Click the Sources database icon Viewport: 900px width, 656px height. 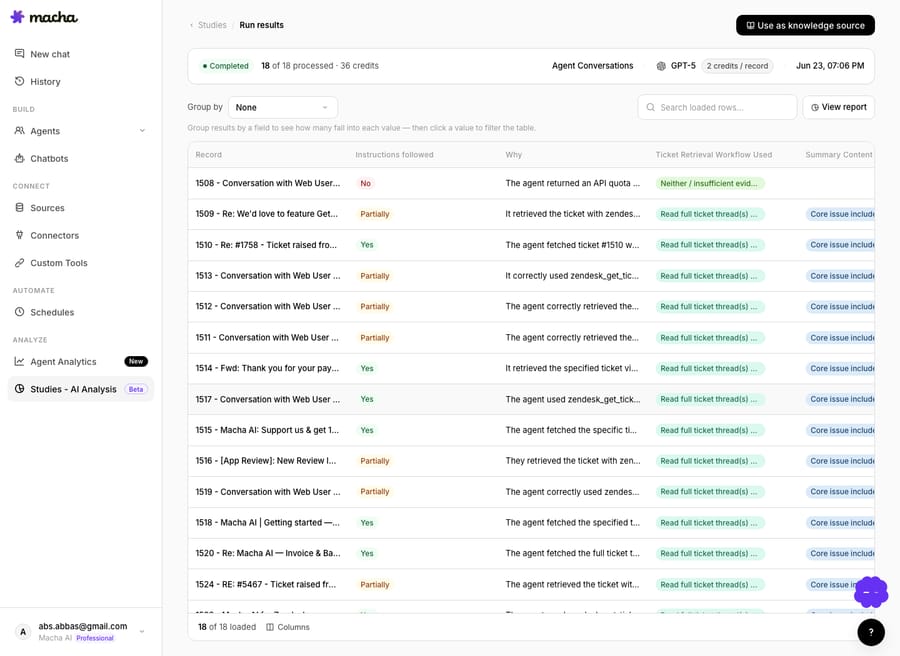coord(20,207)
